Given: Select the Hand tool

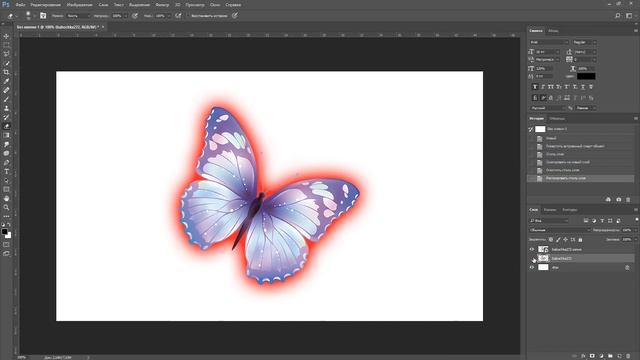Looking at the screenshot, I should coord(6,198).
